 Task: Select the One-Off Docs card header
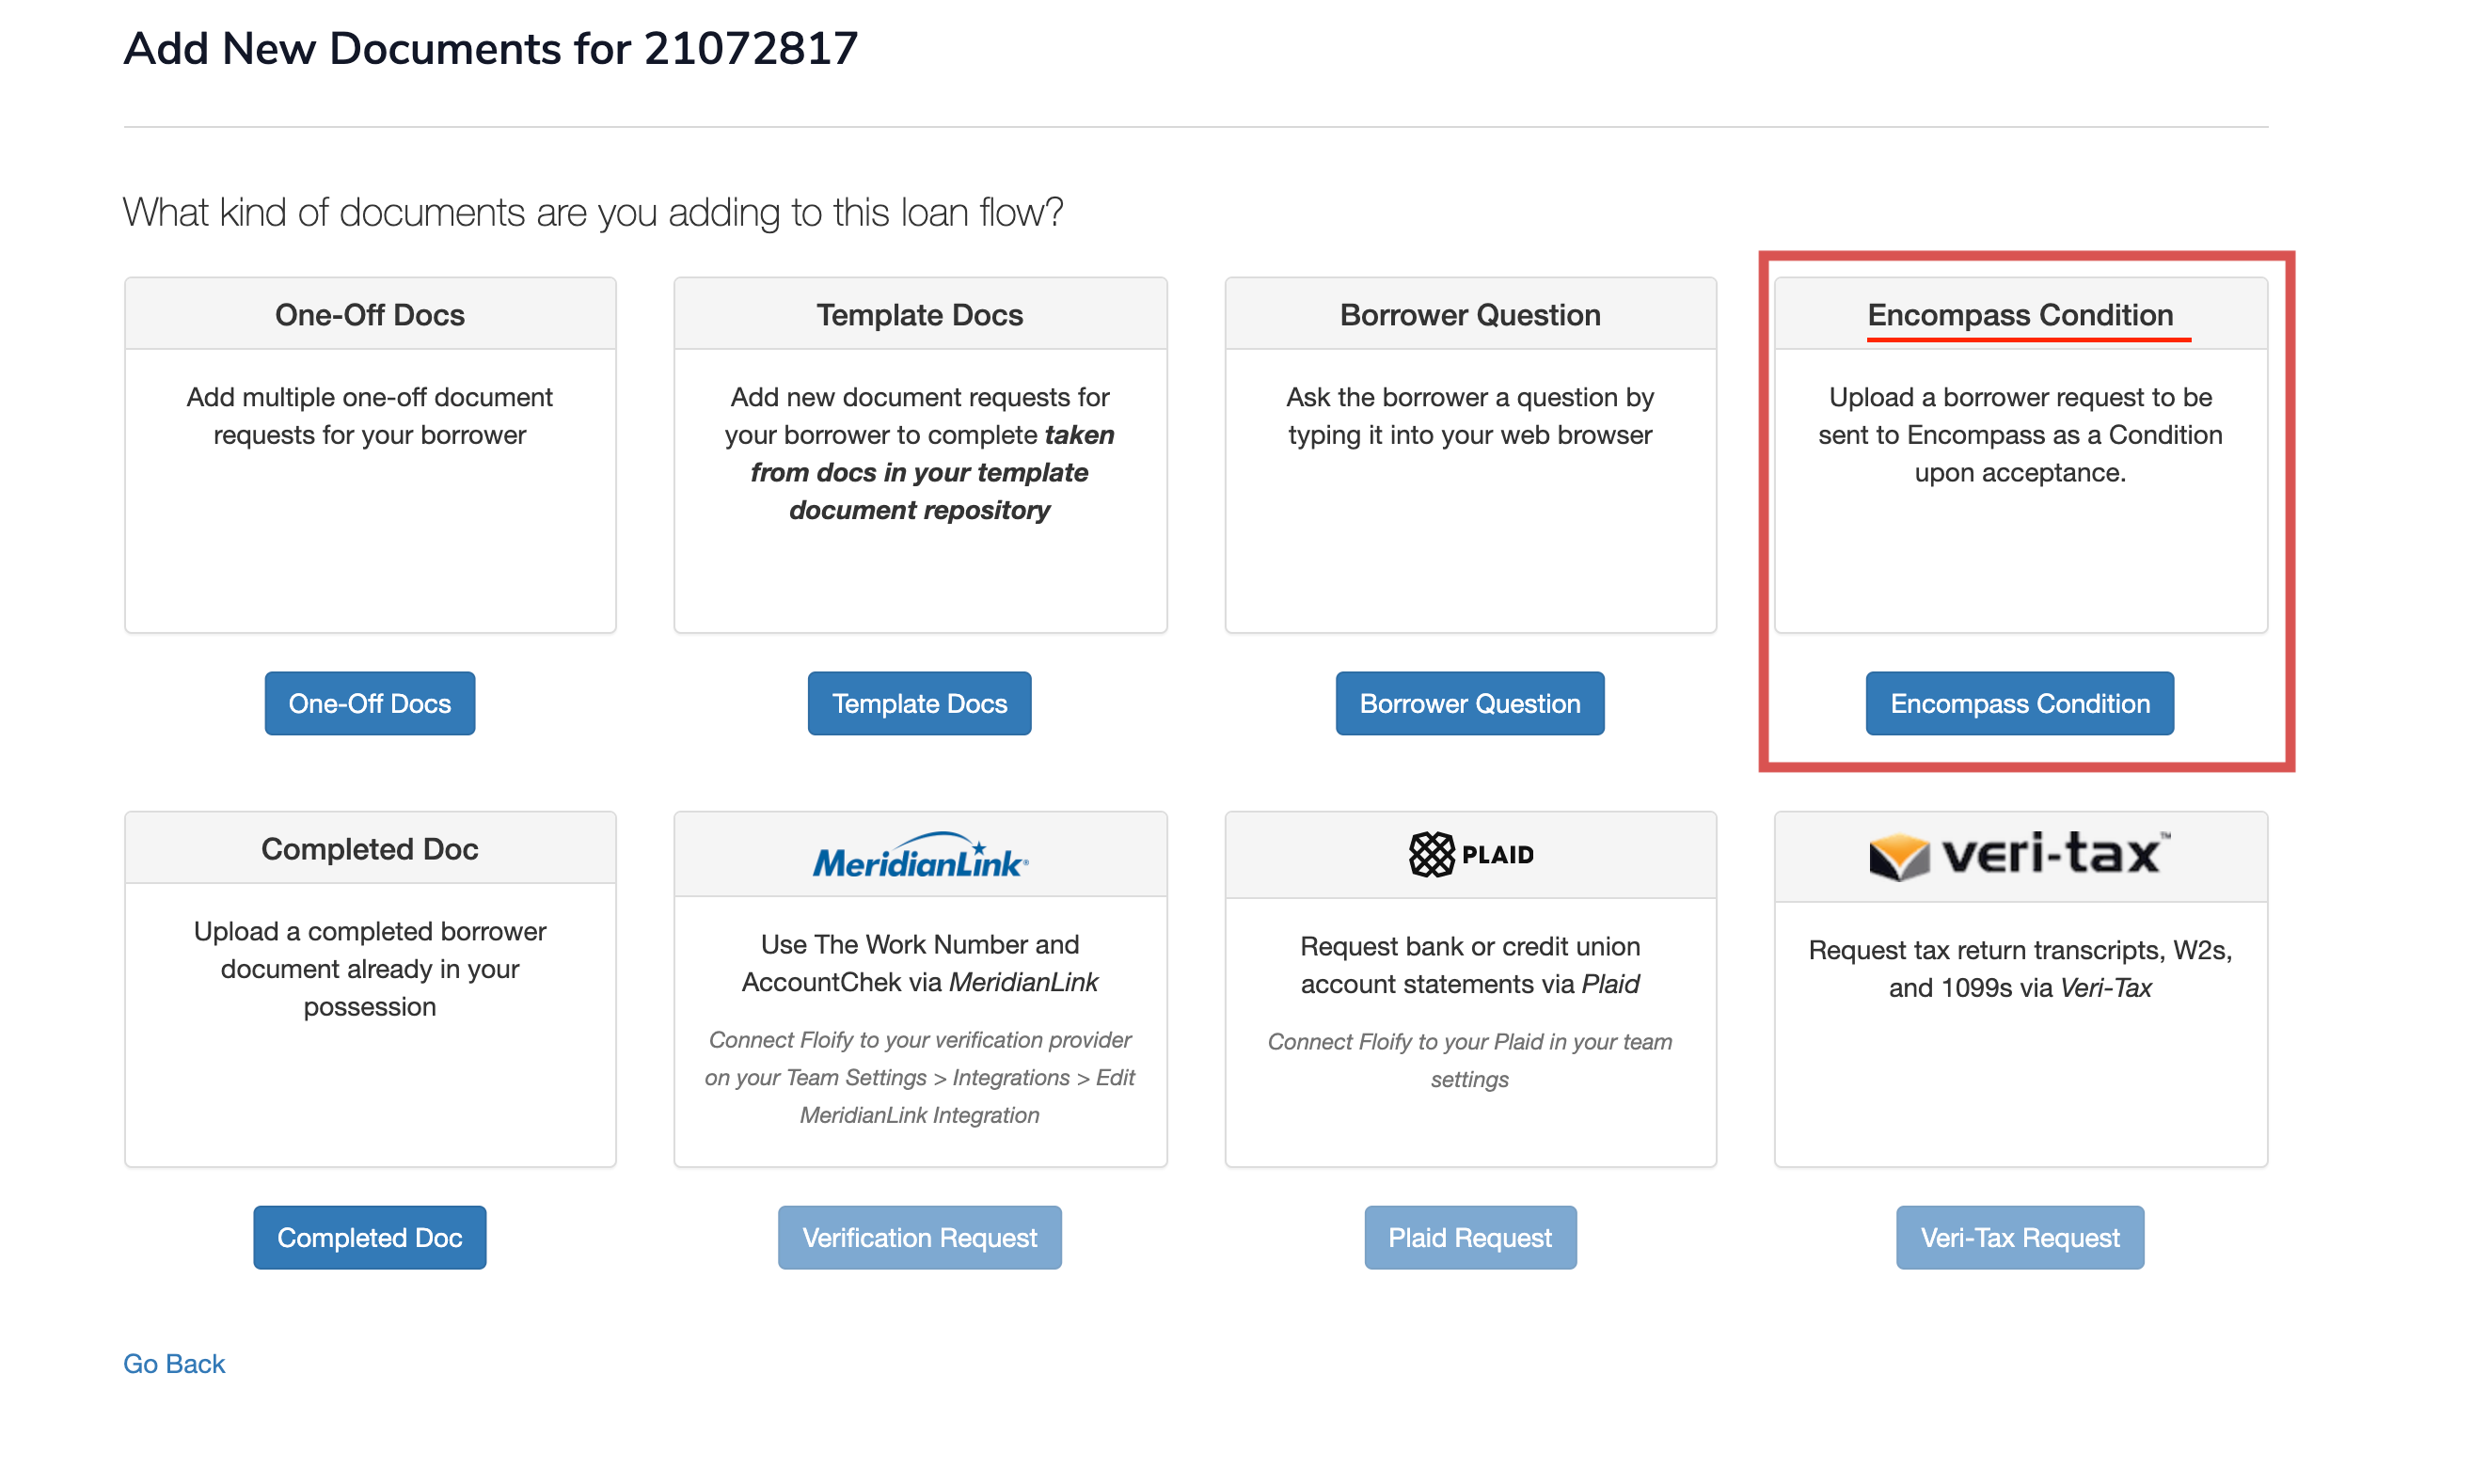click(x=369, y=313)
